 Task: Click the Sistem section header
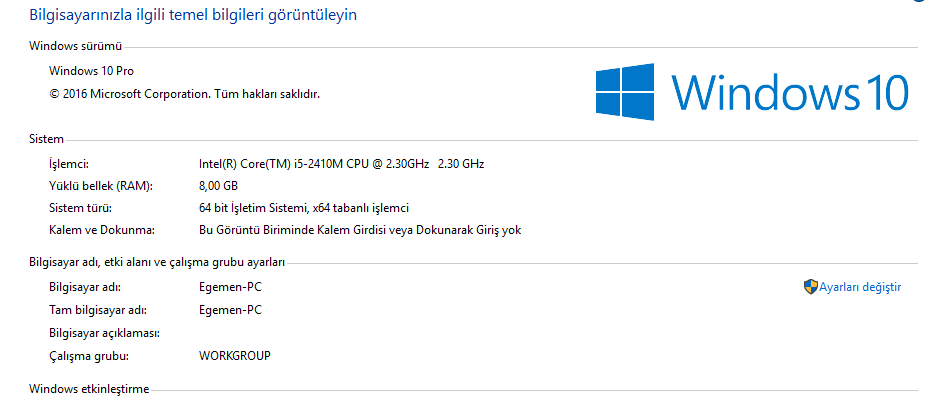46,140
